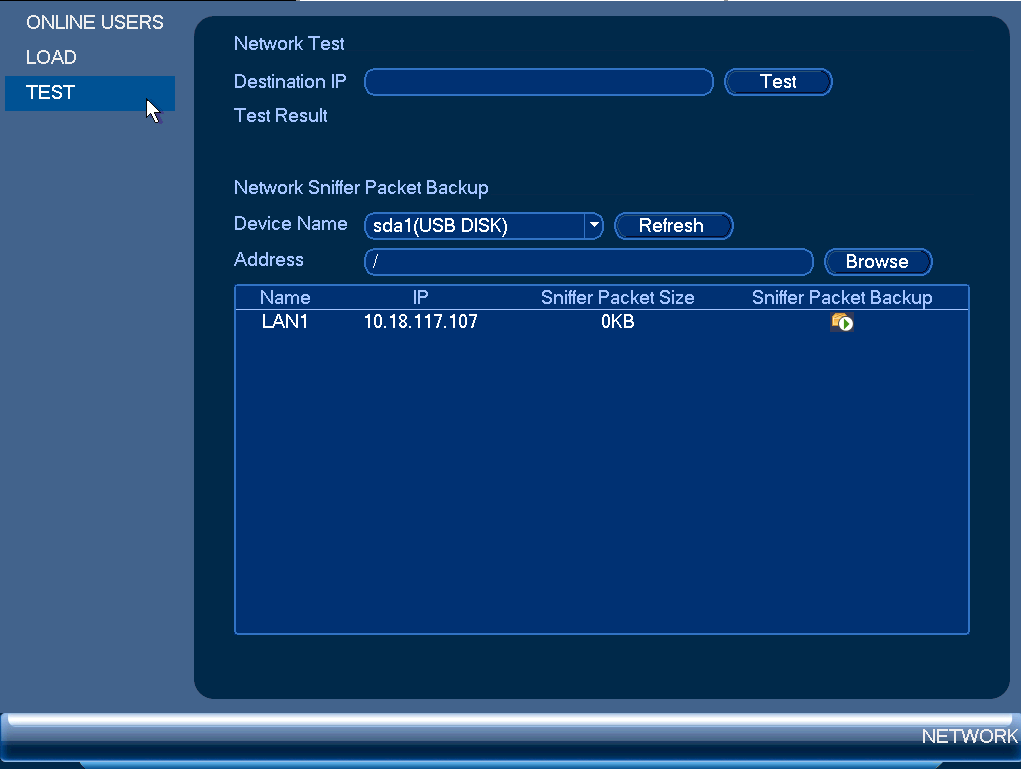Click the NETWORK label in bottom bar
The height and width of the screenshot is (769, 1021).
[x=969, y=736]
